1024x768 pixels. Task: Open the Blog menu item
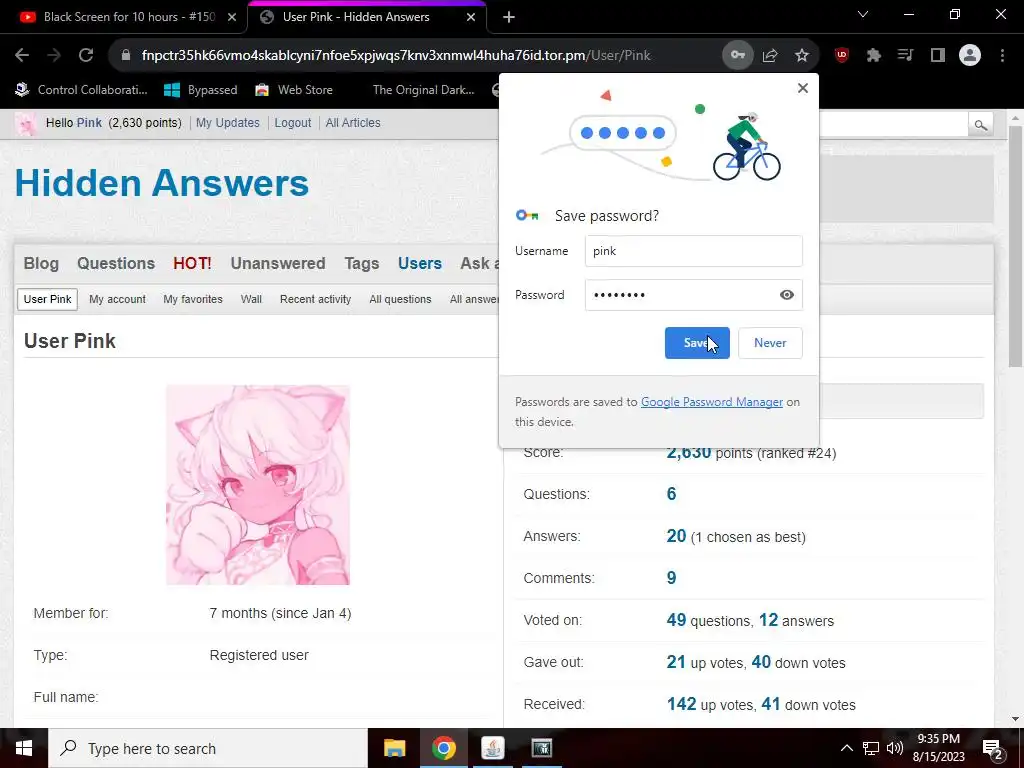41,263
